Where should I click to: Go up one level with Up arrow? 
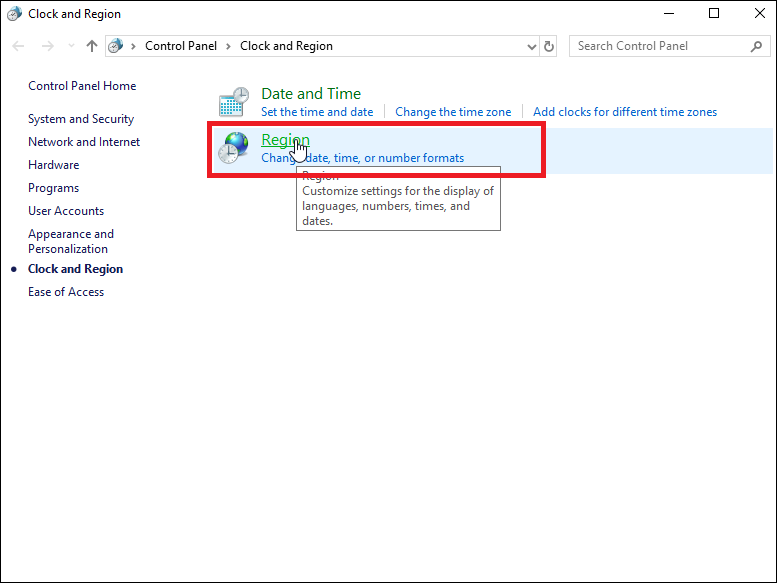[92, 46]
